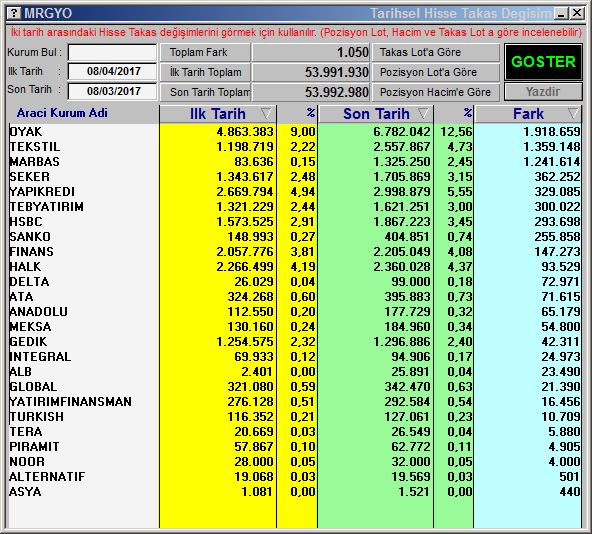
Task: Click OYAK Fark value 1.918.659
Action: [552, 131]
